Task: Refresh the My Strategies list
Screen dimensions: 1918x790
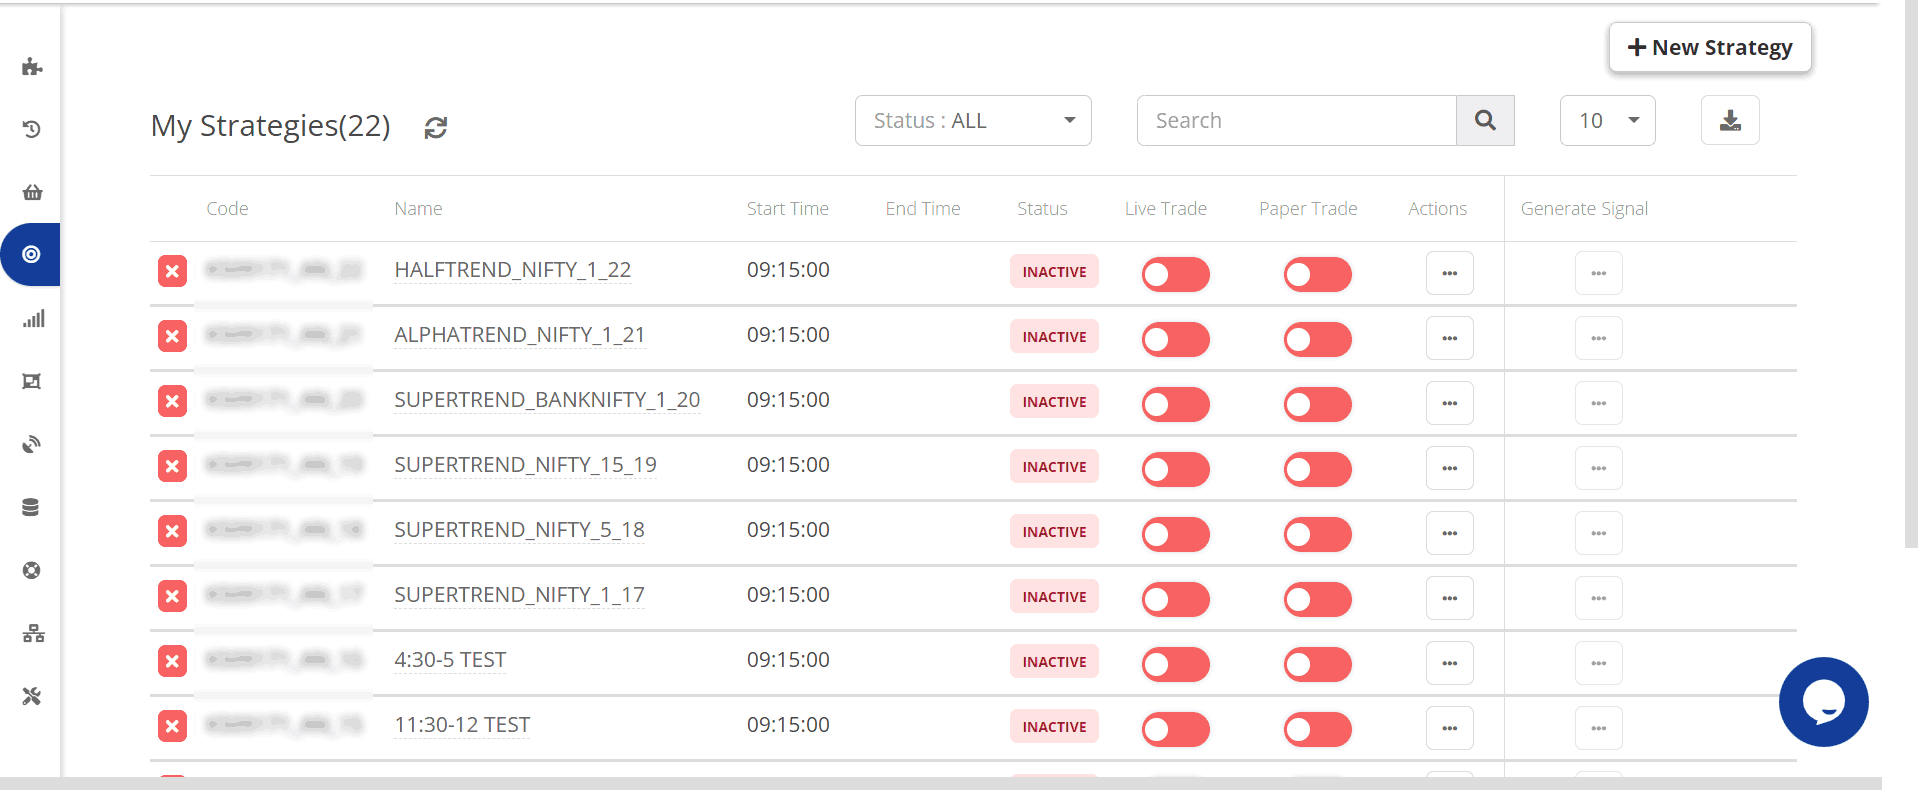Action: coord(435,128)
